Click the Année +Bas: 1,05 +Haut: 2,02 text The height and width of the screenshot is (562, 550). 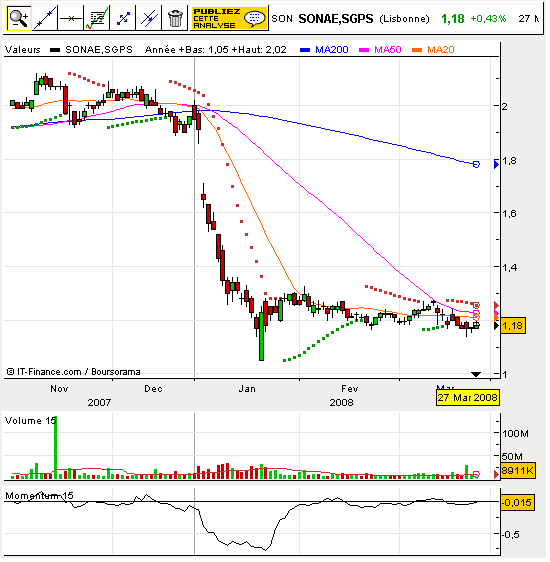[216, 50]
